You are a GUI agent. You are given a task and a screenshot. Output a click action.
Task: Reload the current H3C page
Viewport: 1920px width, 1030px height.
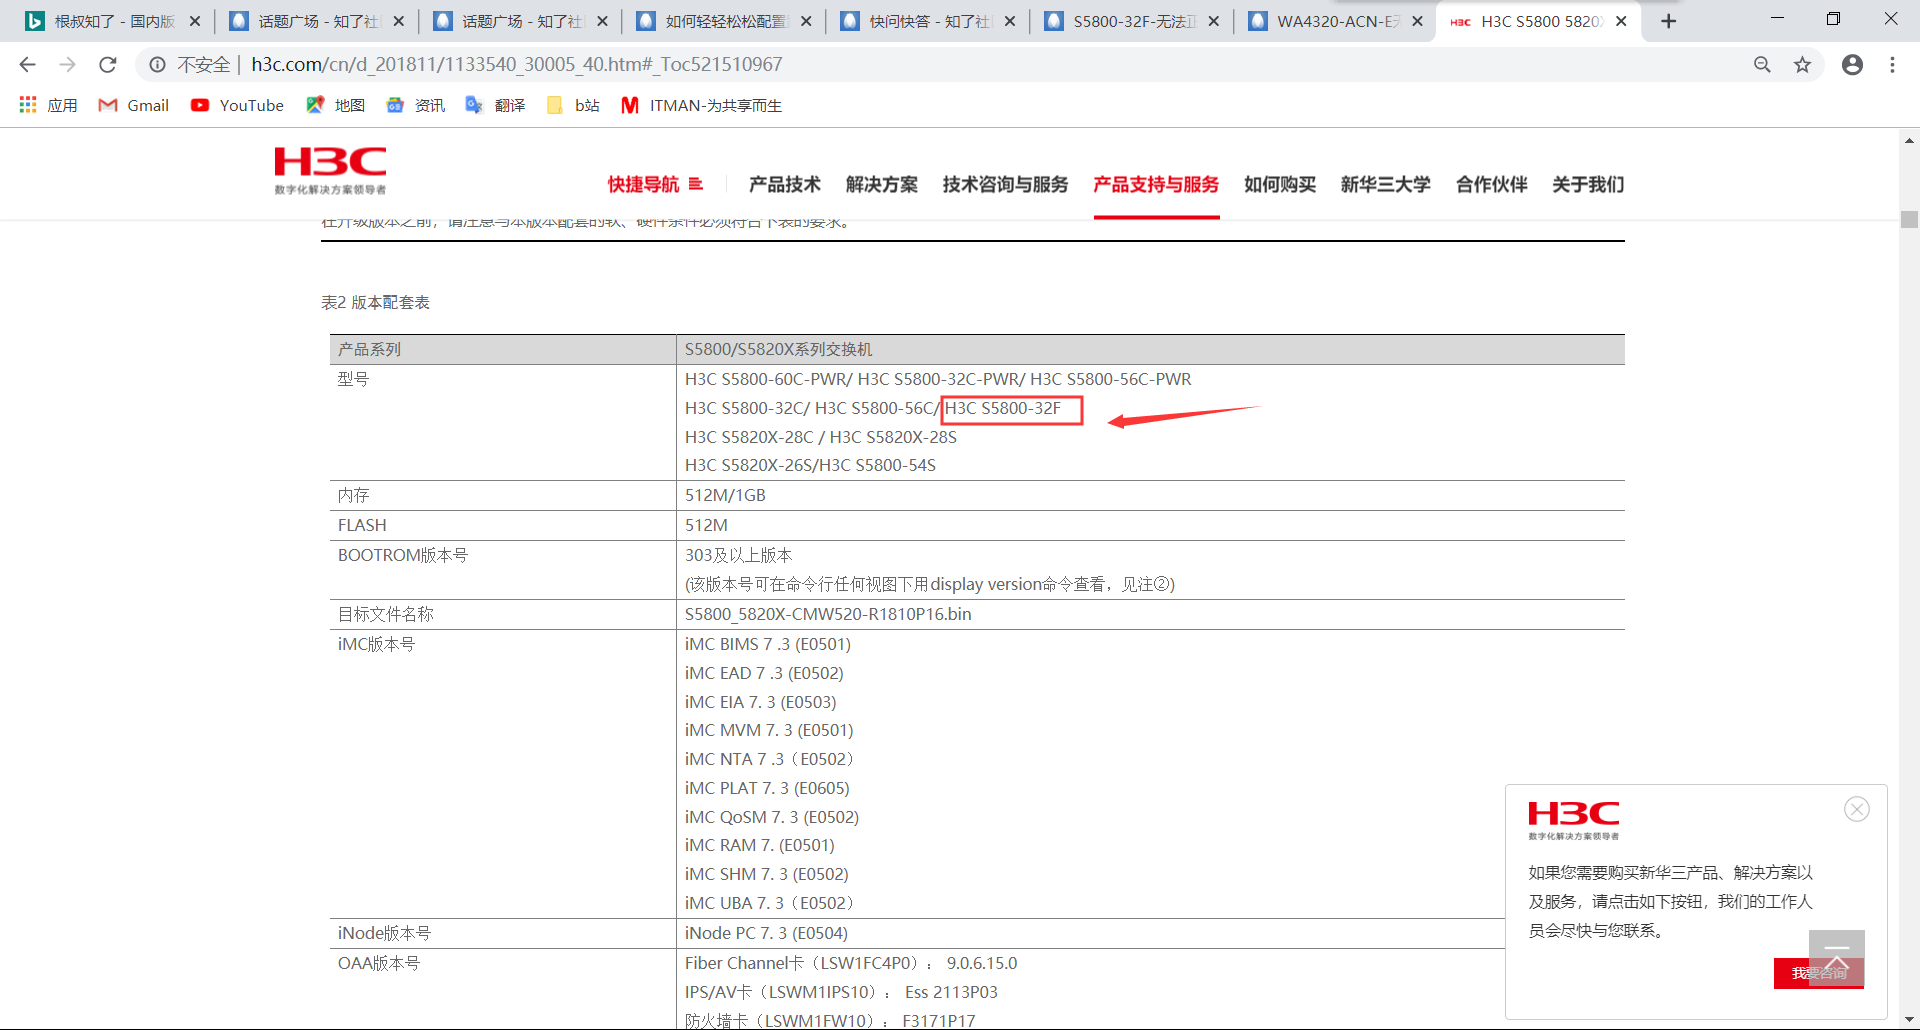[x=108, y=65]
